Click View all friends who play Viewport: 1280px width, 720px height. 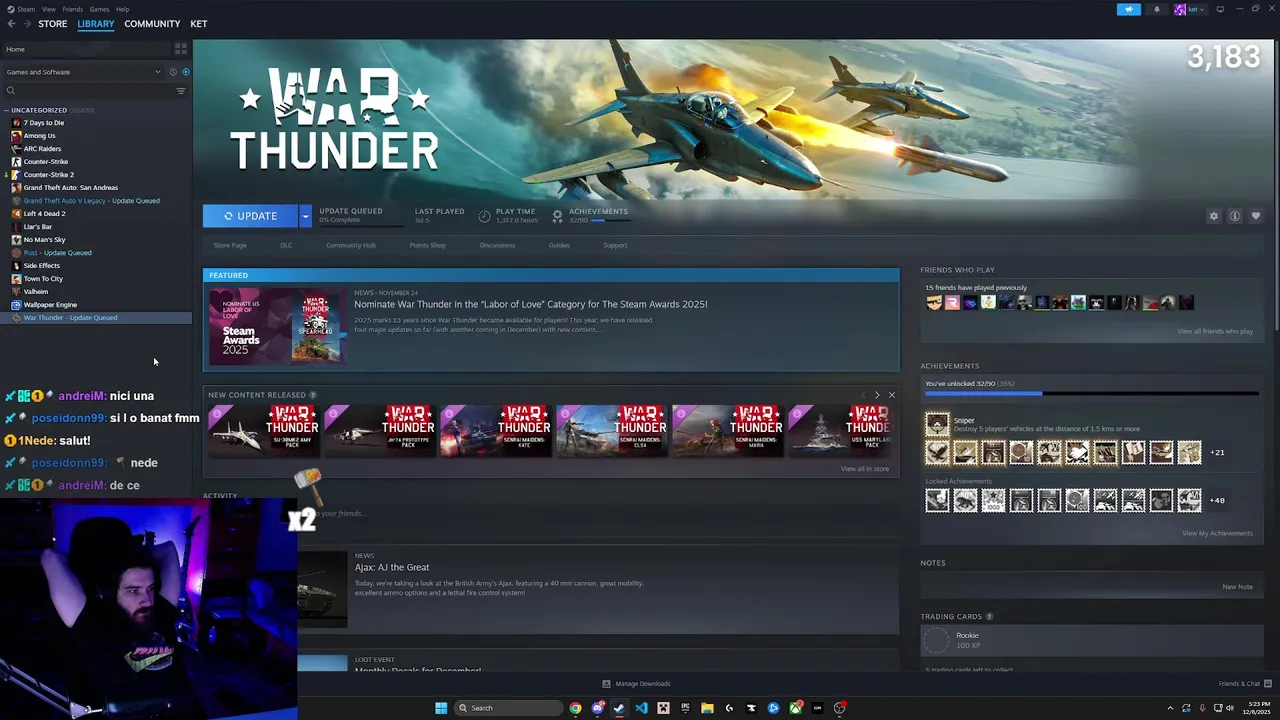1215,331
